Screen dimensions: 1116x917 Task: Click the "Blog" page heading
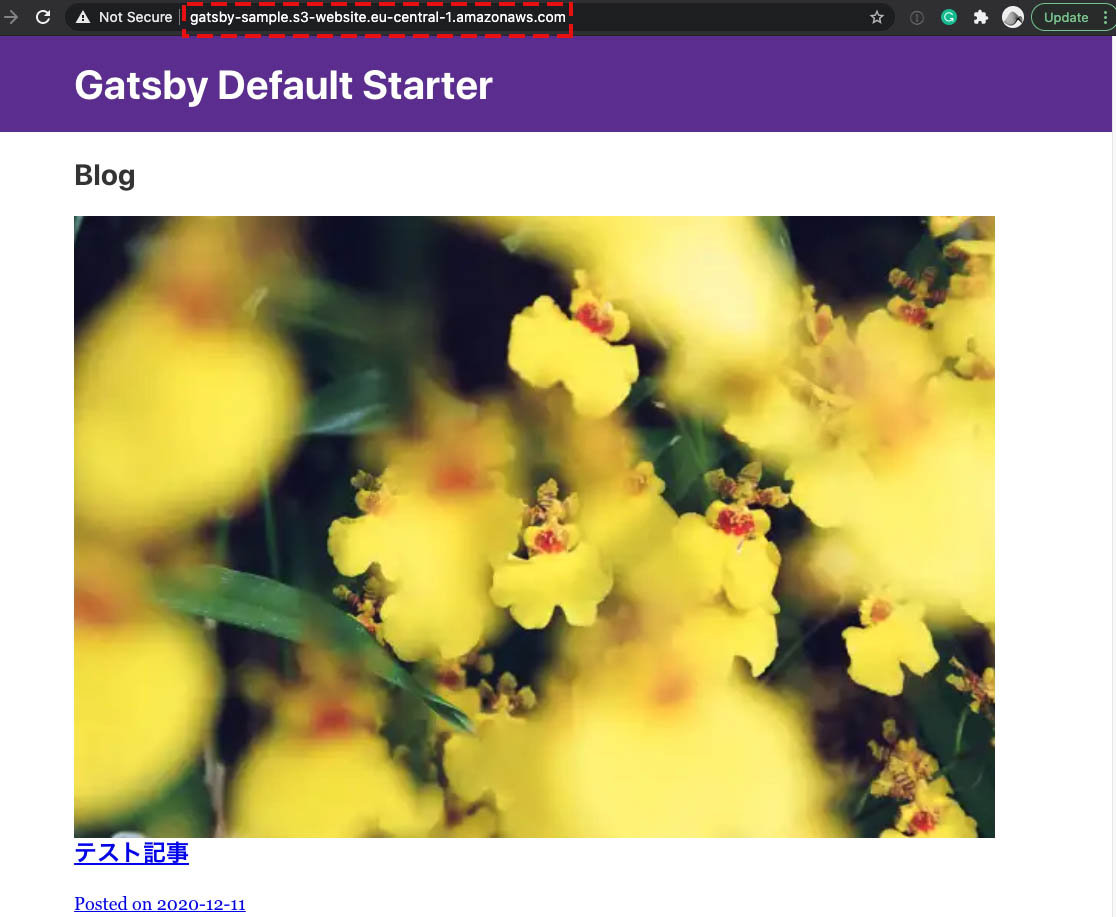(x=104, y=175)
